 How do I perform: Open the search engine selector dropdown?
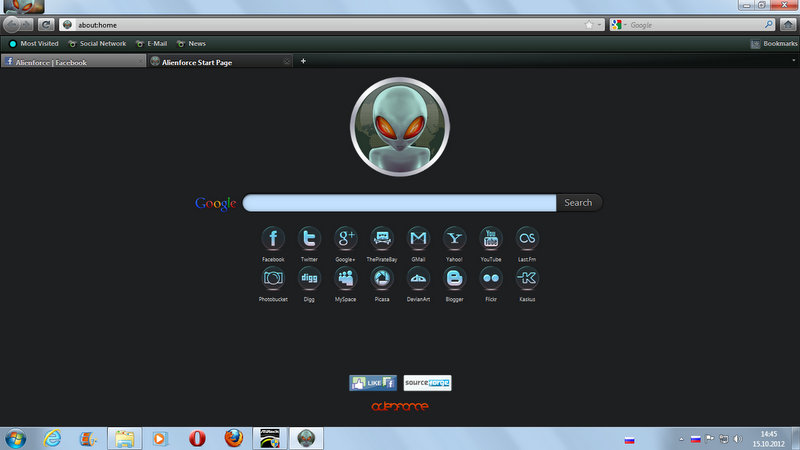[619, 24]
